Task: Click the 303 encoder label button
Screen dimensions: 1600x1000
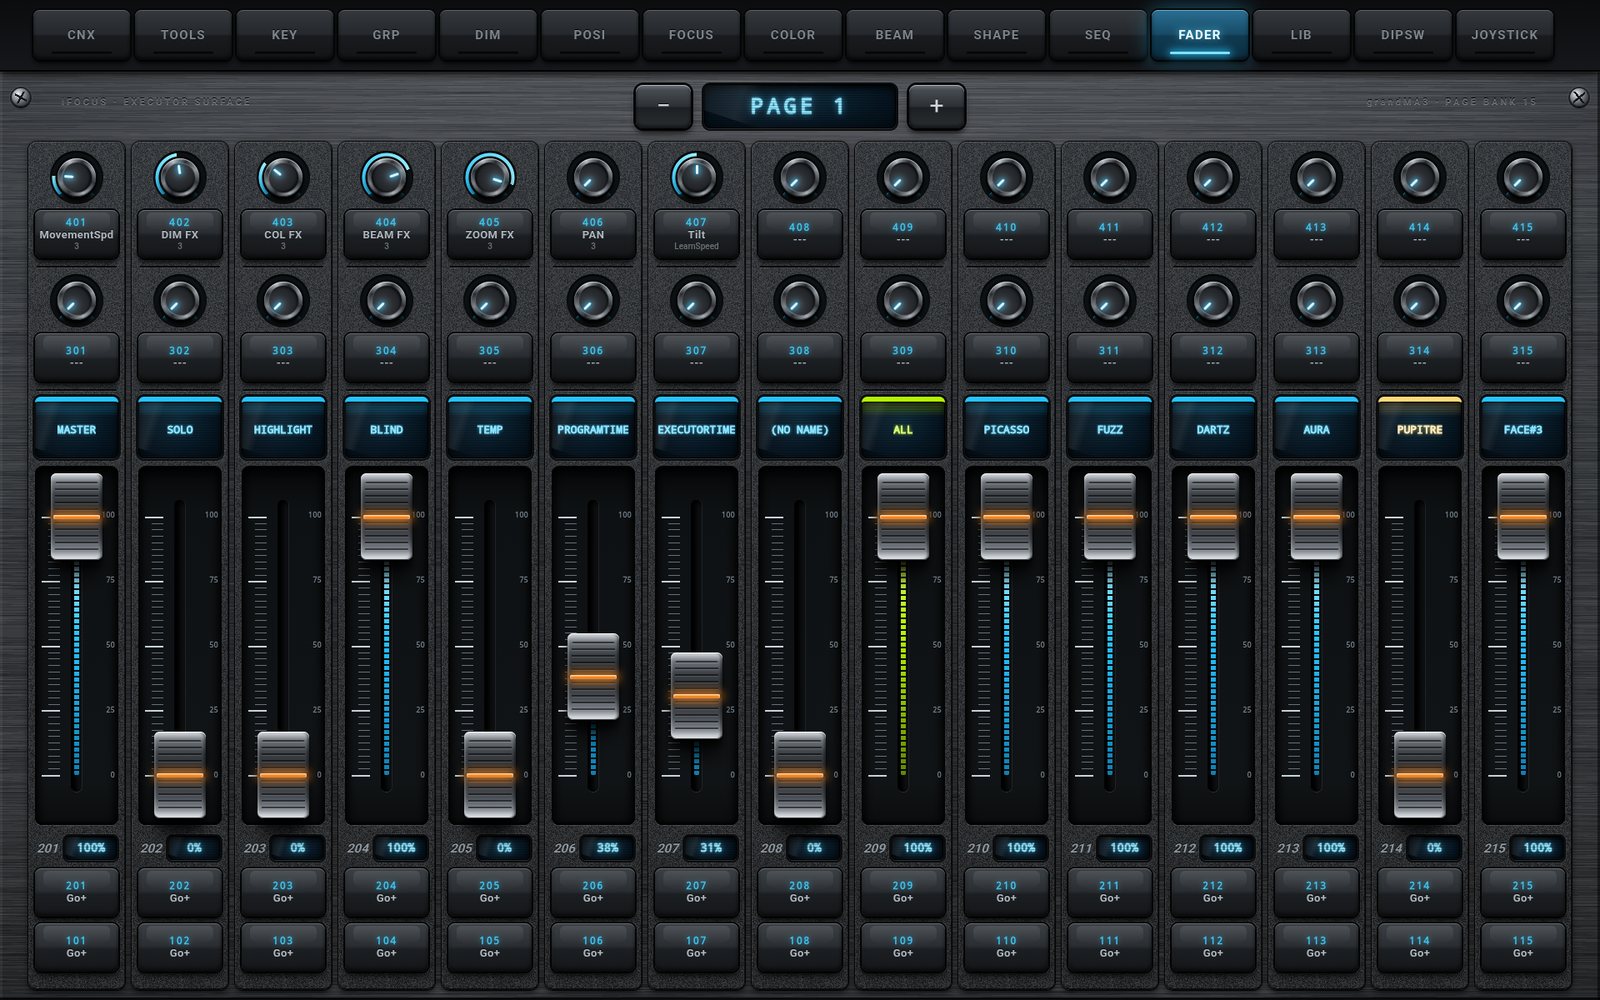Action: pos(283,357)
